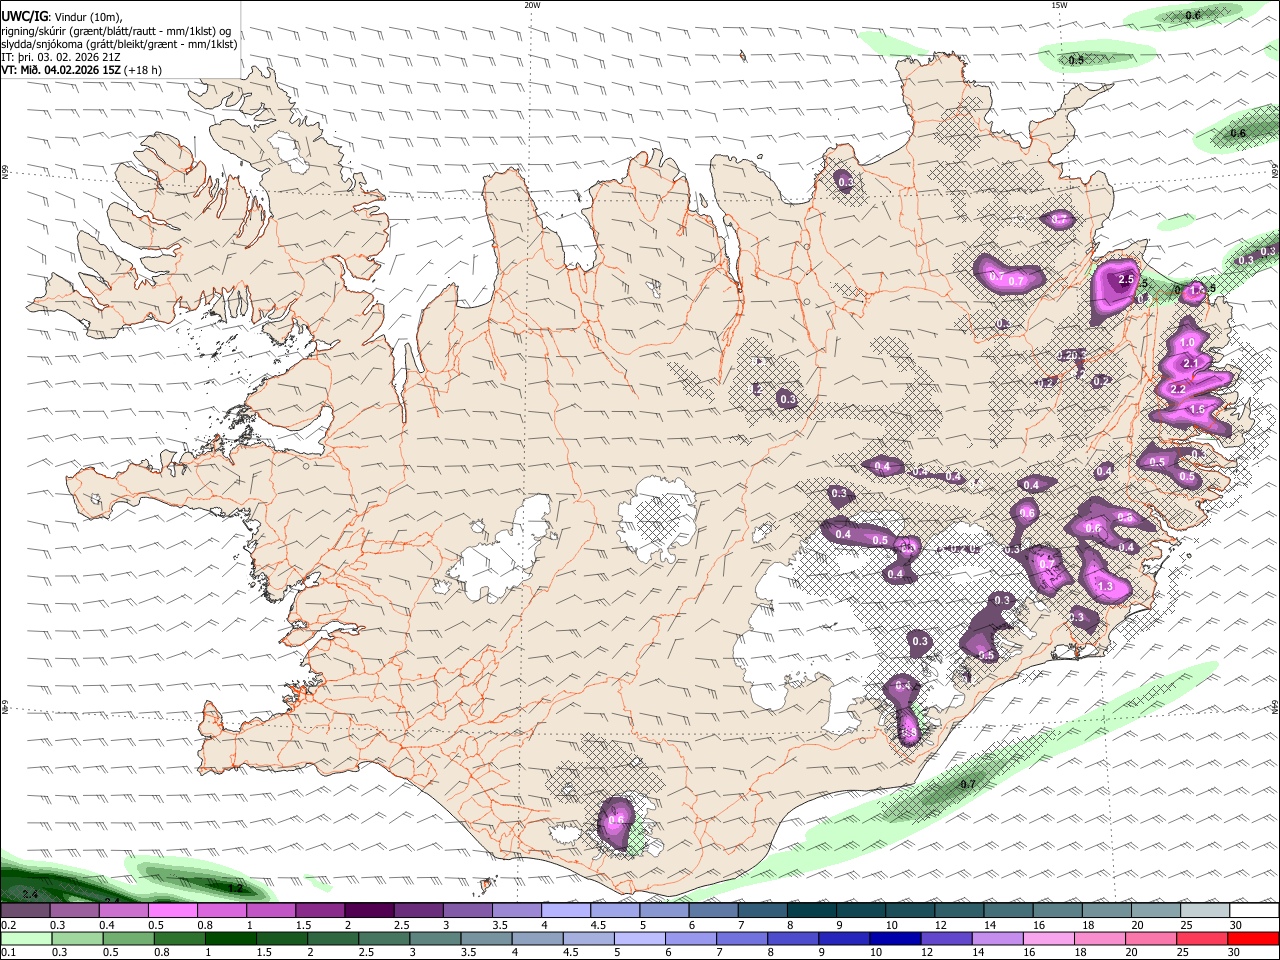
Task: Click the 2.5 snowfall value on the map
Action: [1126, 279]
